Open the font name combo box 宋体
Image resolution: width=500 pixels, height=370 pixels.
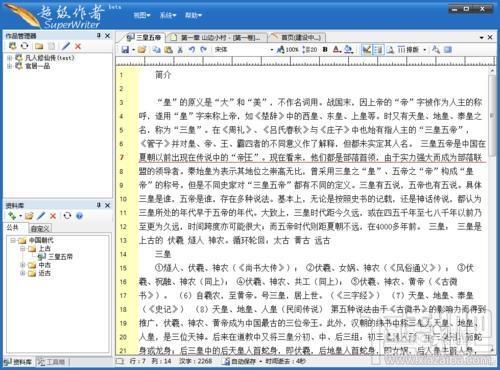click(244, 50)
